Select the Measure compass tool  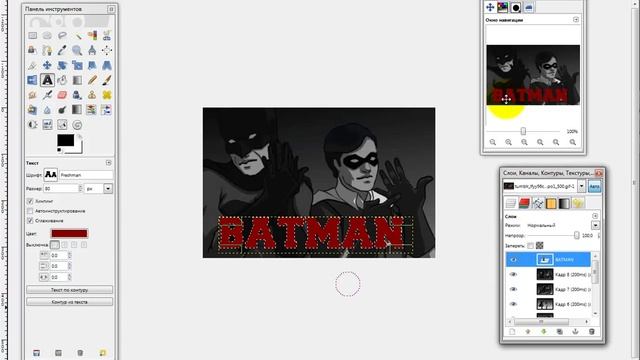[92, 51]
